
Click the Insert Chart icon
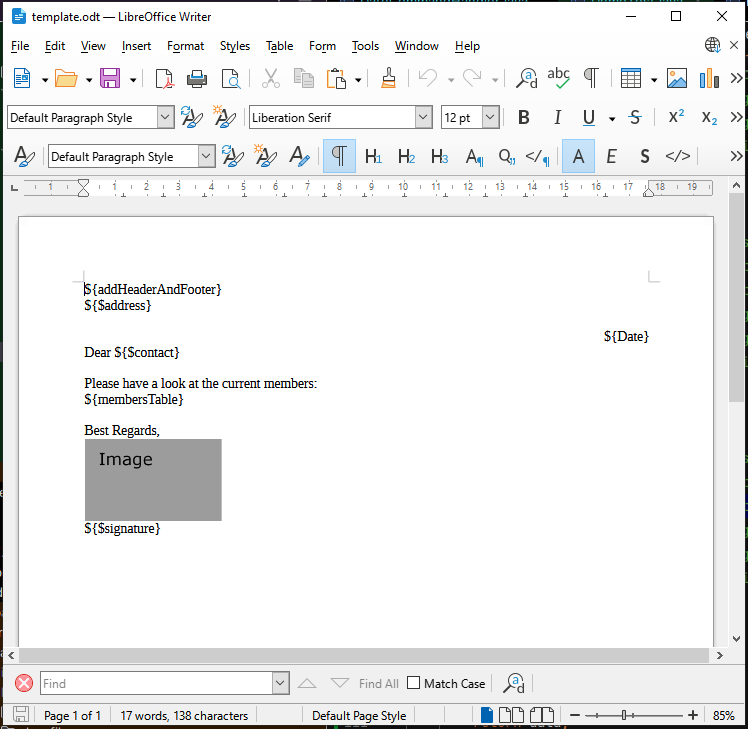[710, 79]
